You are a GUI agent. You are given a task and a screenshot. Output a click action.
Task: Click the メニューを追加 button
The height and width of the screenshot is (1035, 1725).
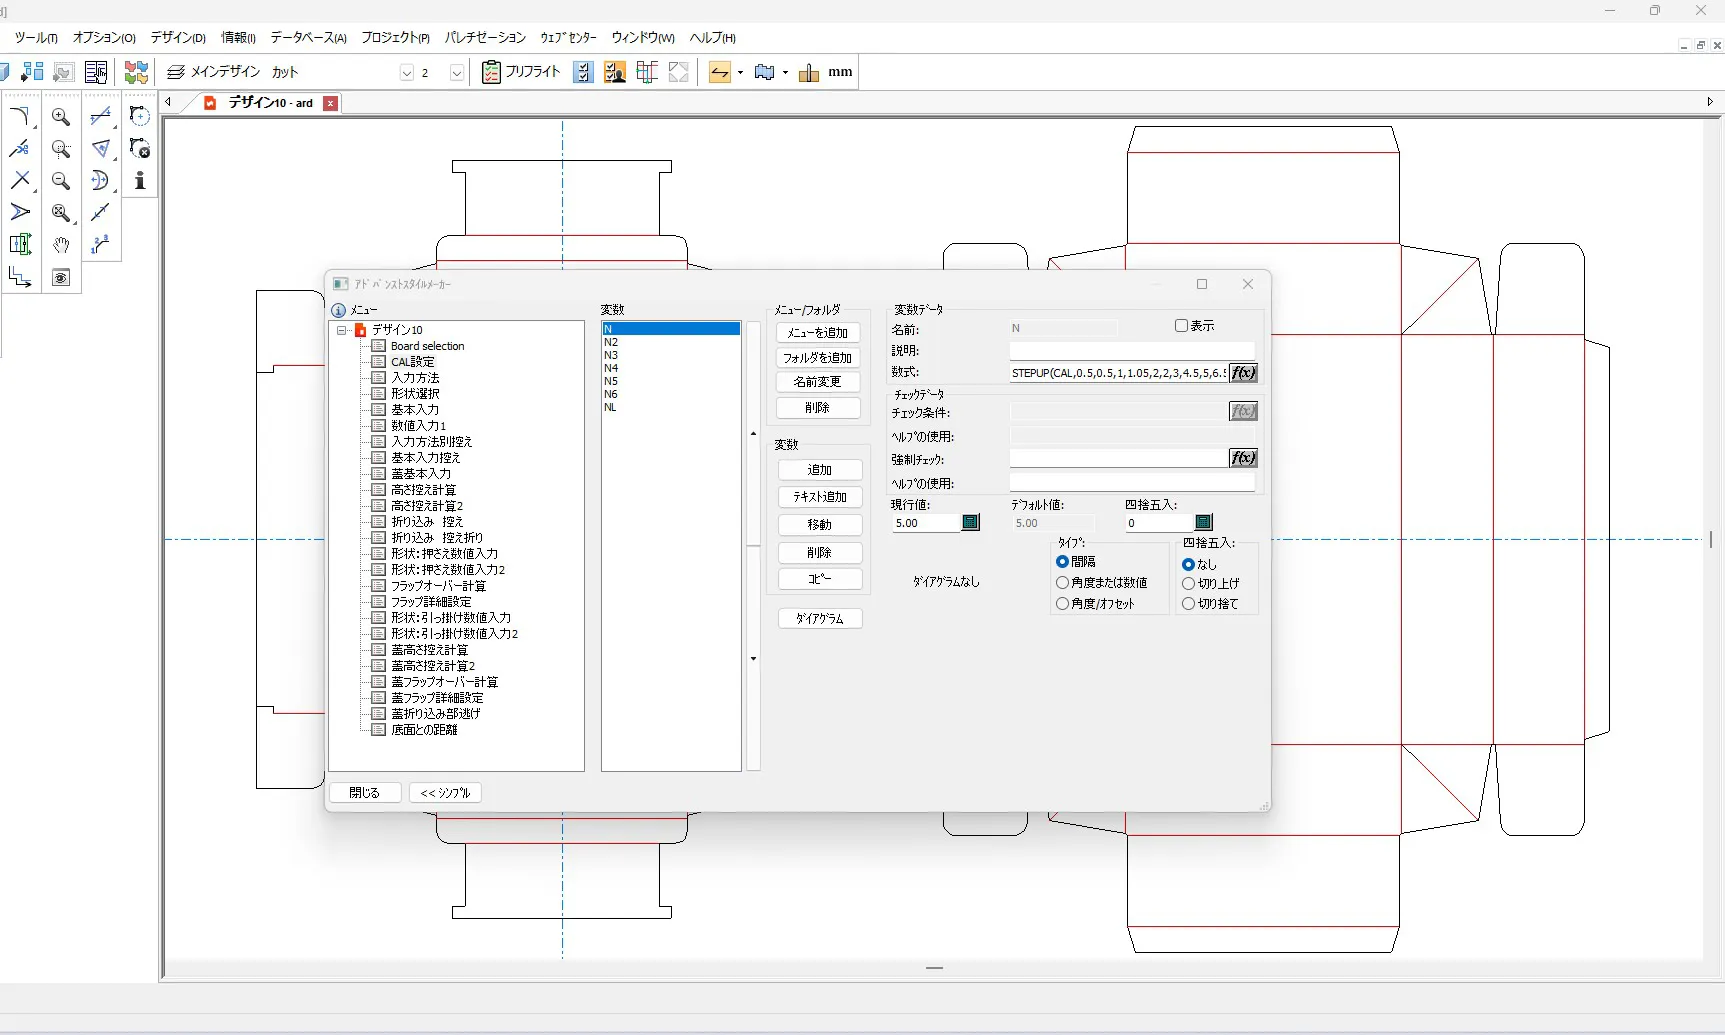tap(817, 333)
